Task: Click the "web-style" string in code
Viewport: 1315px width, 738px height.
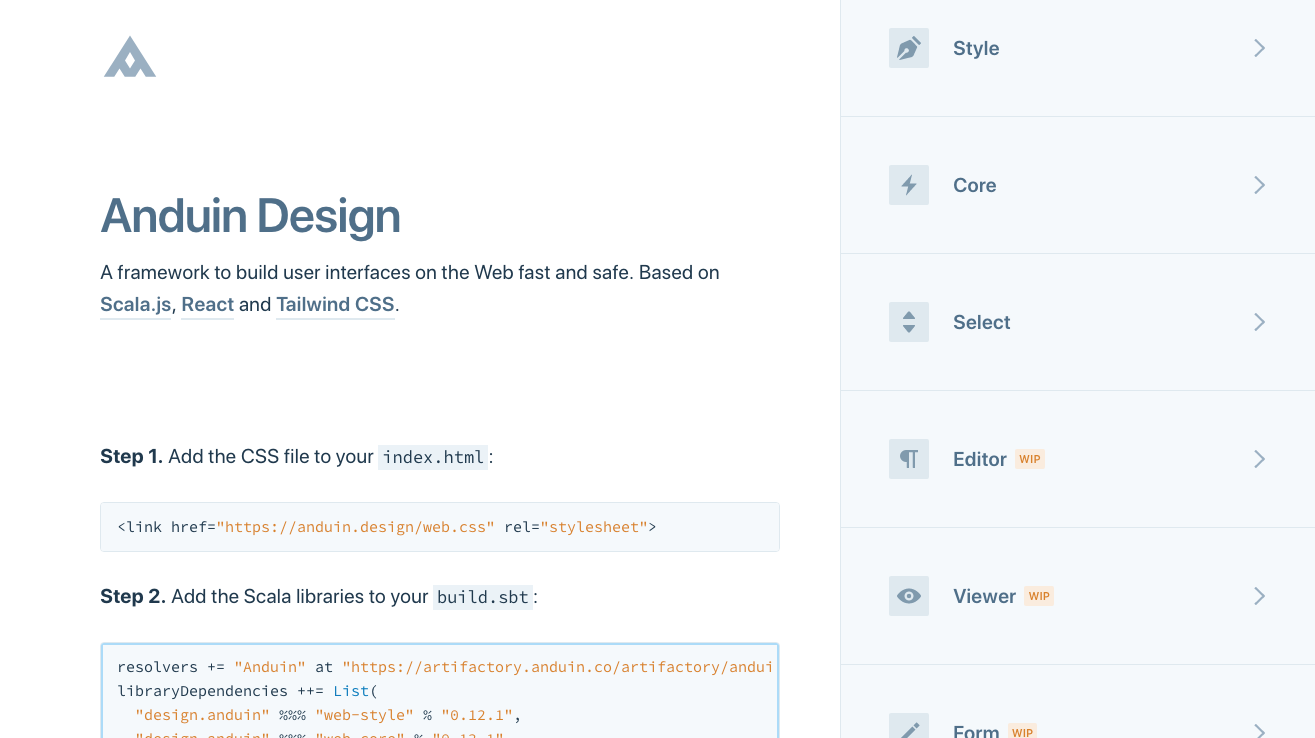Action: [x=364, y=715]
